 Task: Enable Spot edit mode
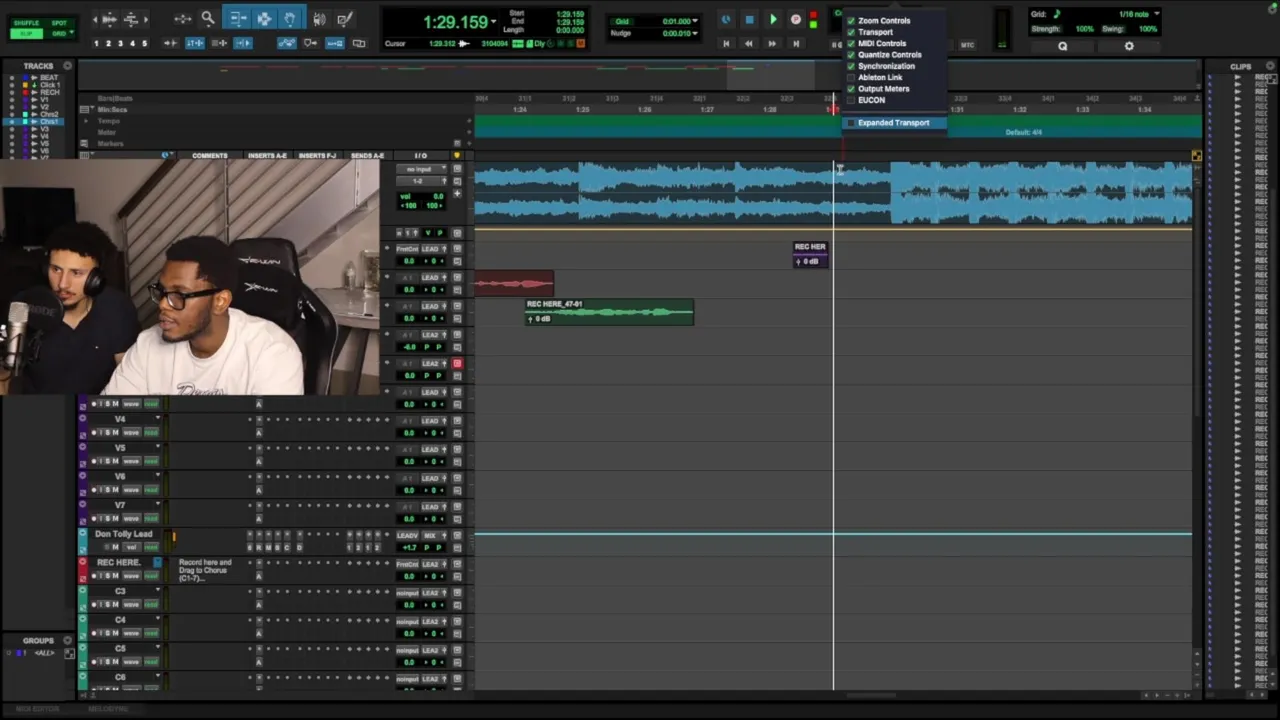coord(59,22)
